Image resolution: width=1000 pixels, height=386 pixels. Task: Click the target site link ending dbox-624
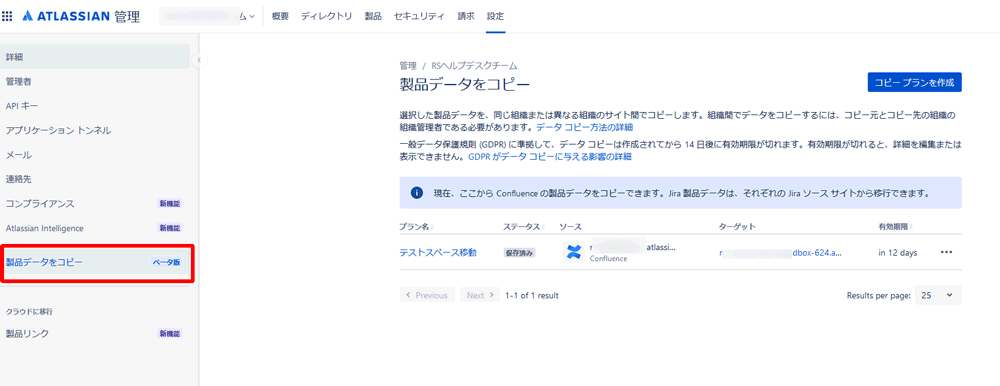point(781,253)
